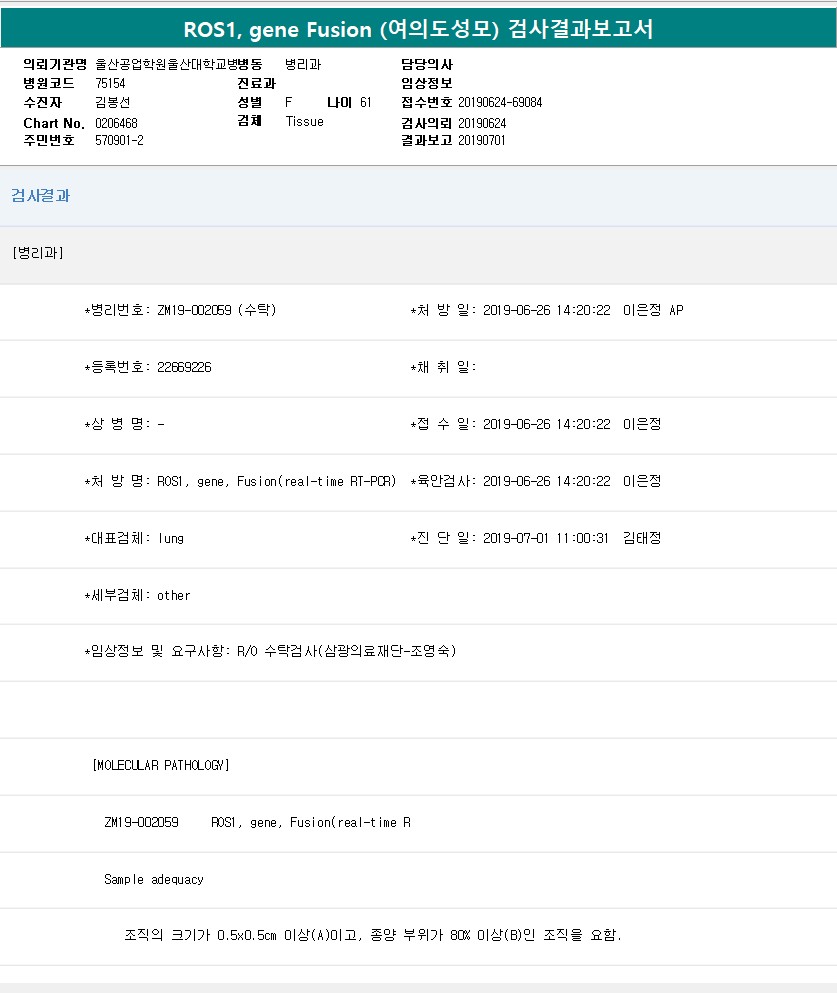Click the 임상정보 및 요구사항 line

(270, 652)
